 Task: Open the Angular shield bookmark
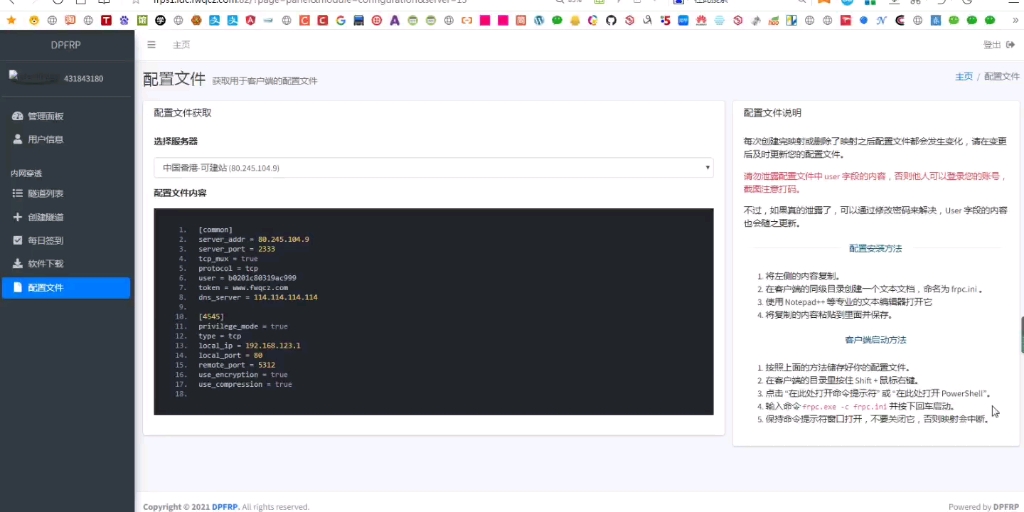tap(250, 20)
